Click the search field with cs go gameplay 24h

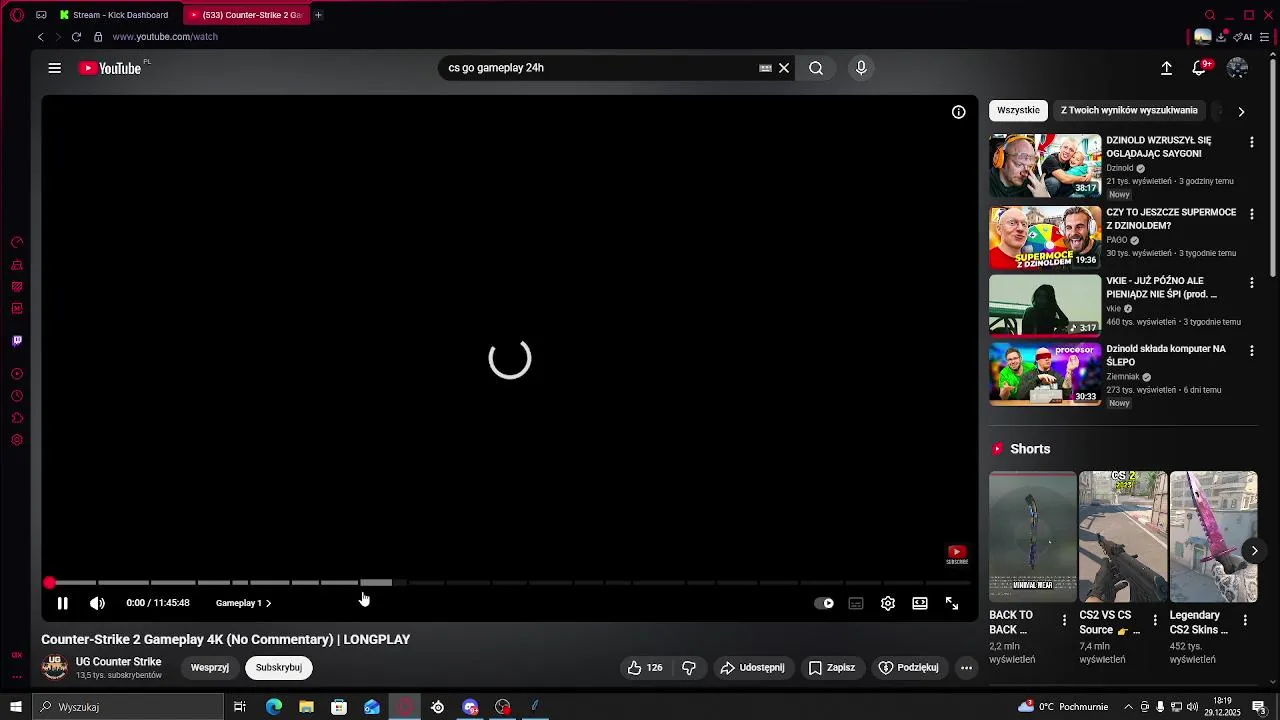coord(598,68)
